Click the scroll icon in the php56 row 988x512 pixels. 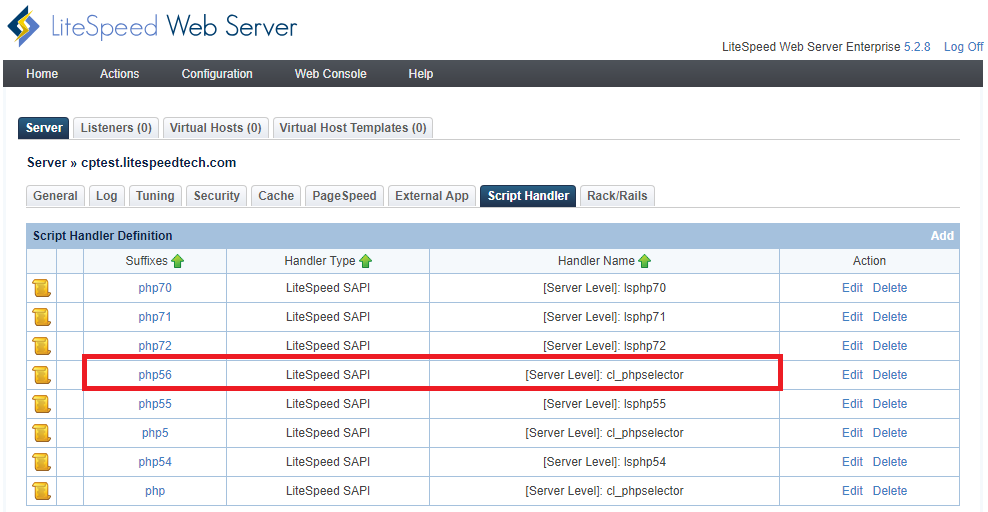[x=41, y=375]
